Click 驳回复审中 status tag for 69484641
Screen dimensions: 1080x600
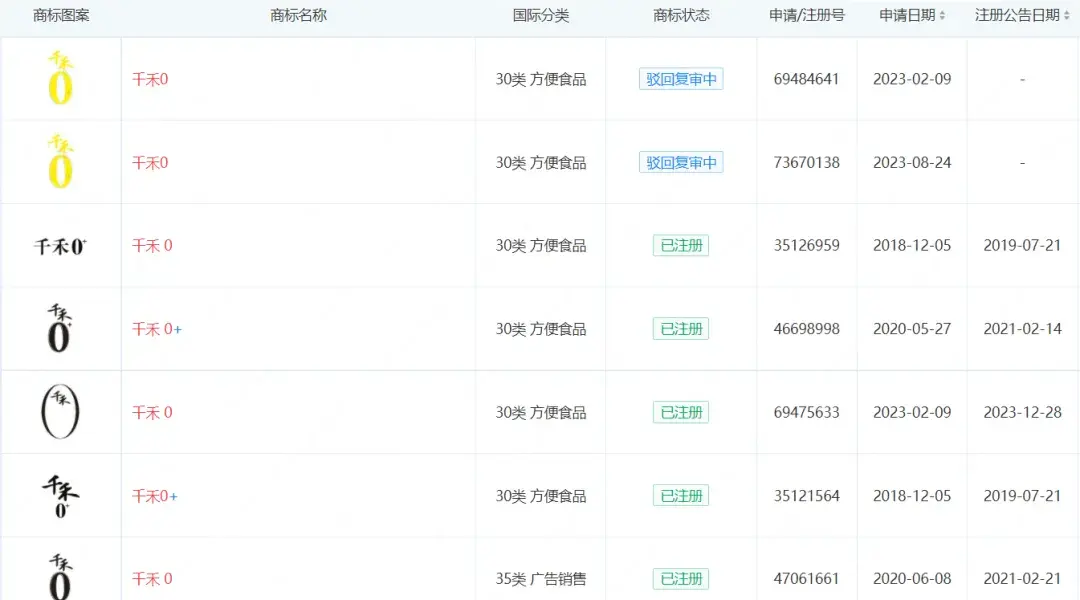(681, 79)
